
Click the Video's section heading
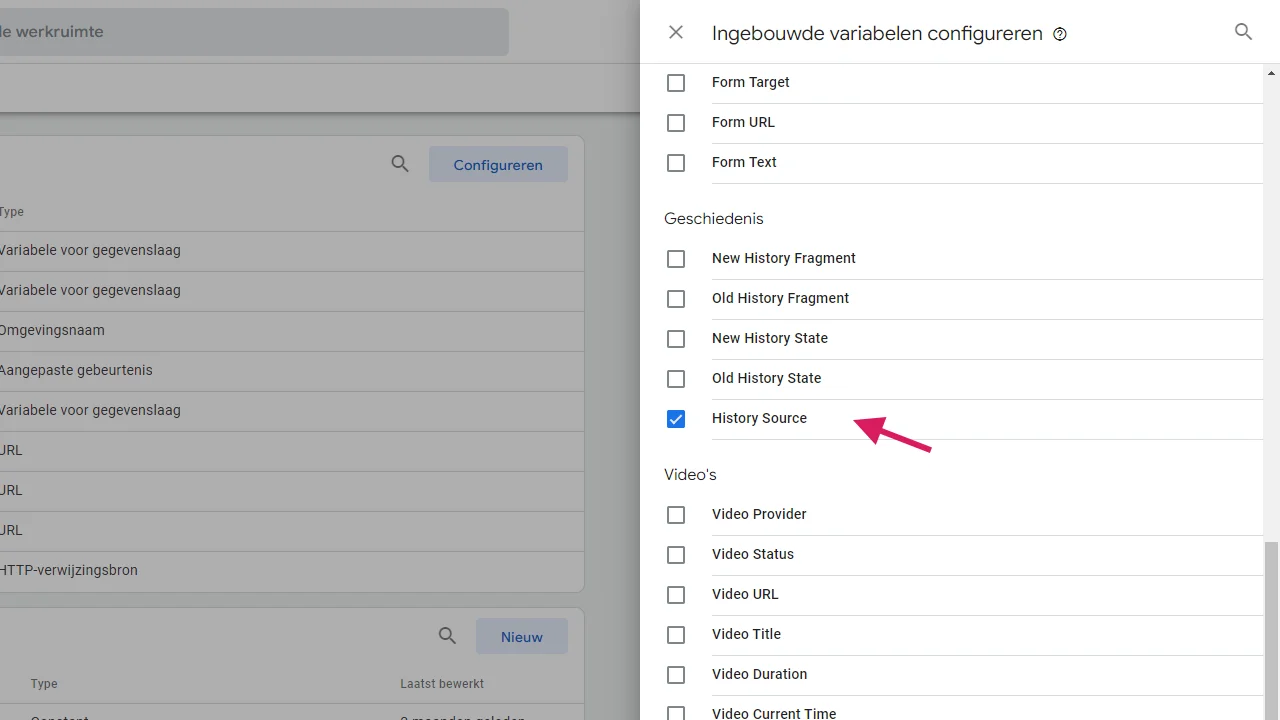click(690, 474)
